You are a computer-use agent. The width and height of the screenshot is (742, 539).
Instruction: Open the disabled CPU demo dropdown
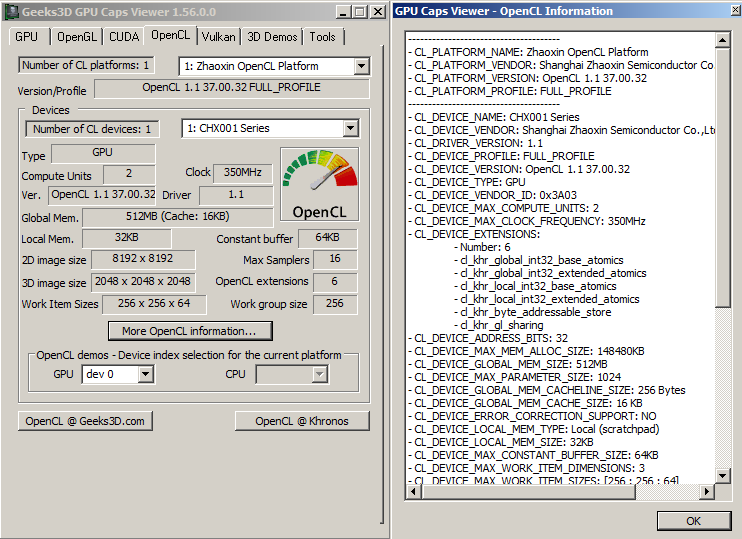(x=319, y=374)
